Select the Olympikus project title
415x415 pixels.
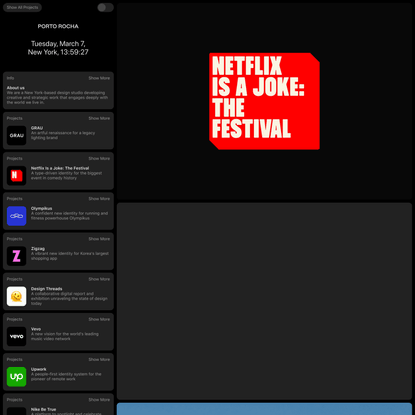point(42,208)
